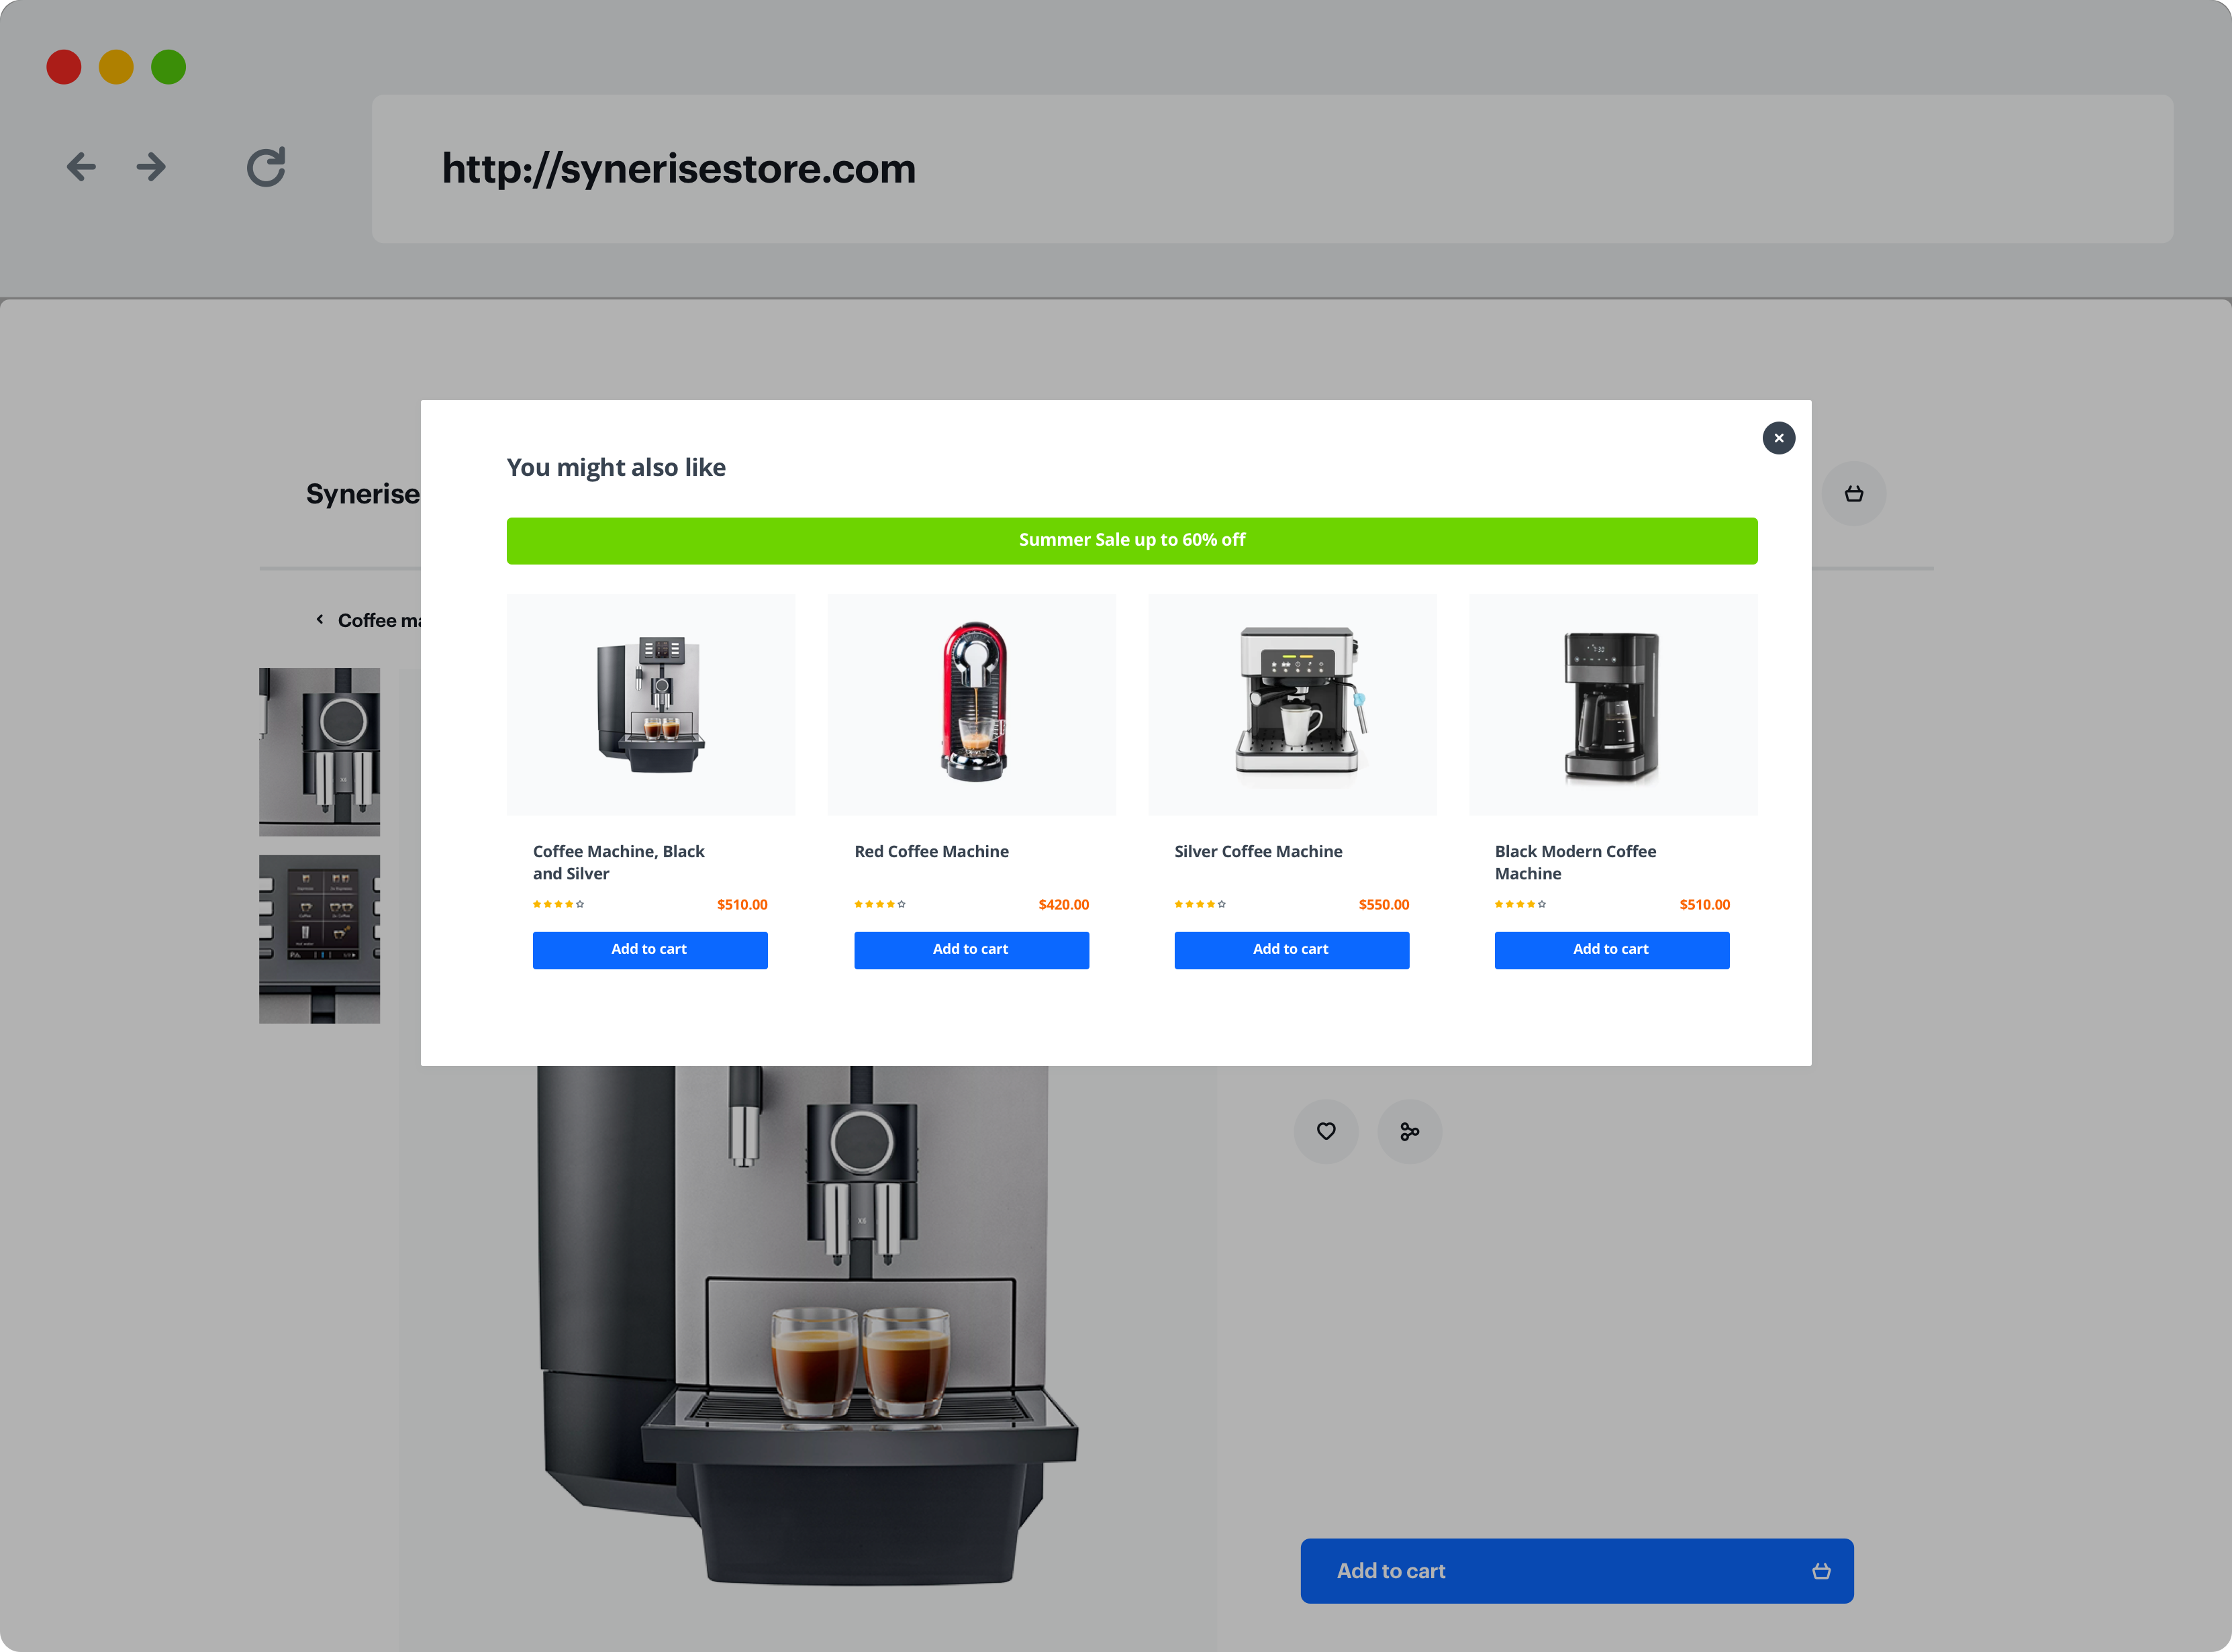The image size is (2232, 1652).
Task: Close the You might also like popup
Action: 1778,438
